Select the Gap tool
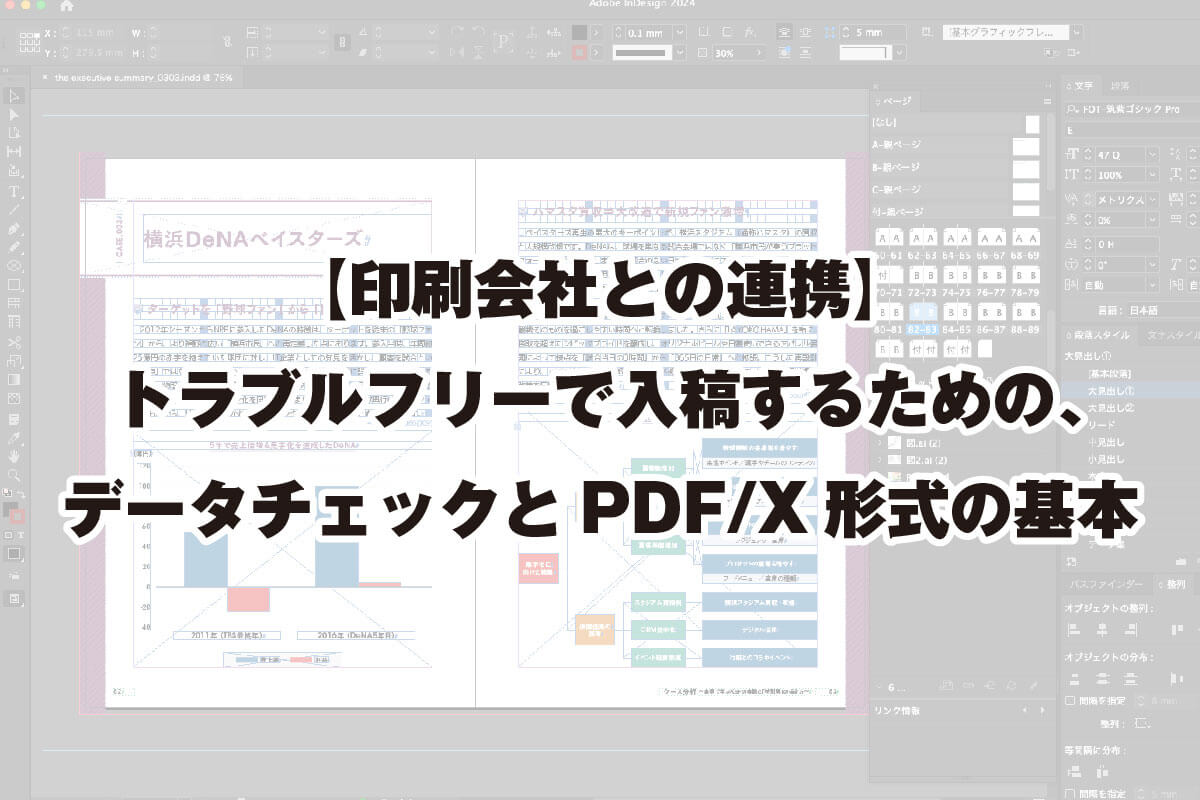This screenshot has height=800, width=1200. tap(14, 153)
